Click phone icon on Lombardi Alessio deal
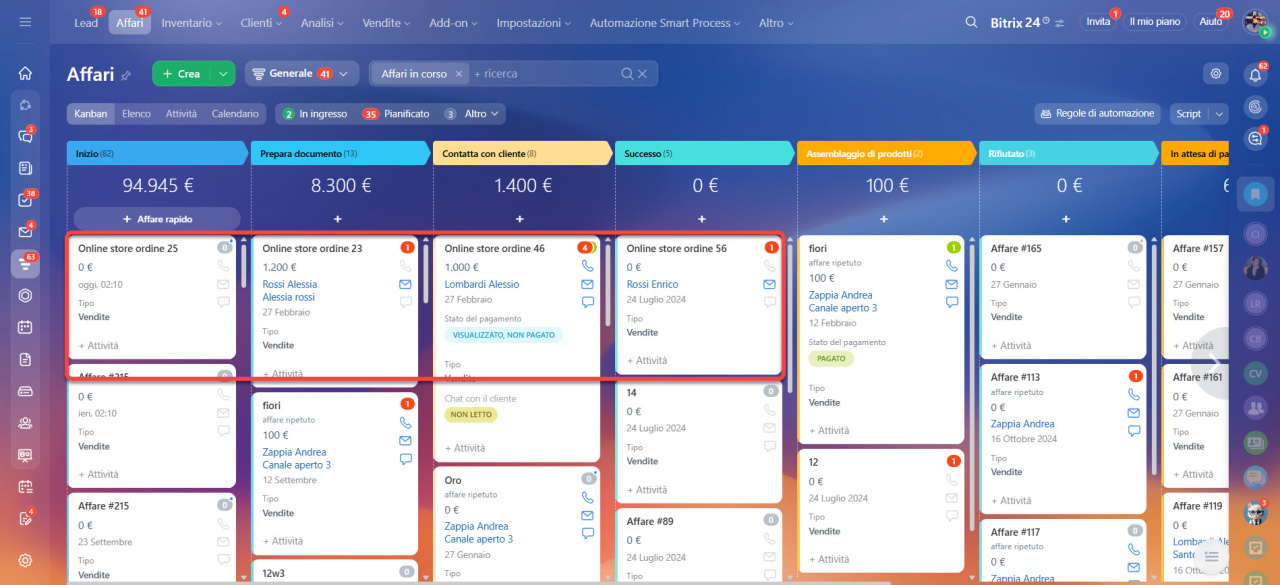Viewport: 1280px width, 585px height. [x=587, y=267]
